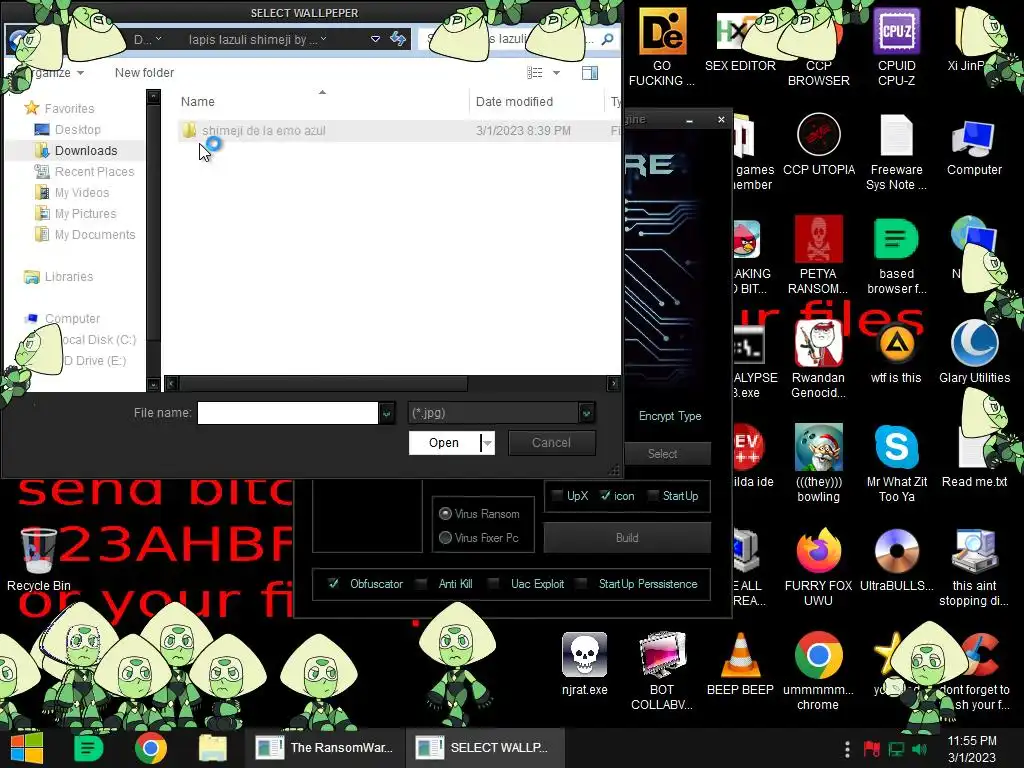Click the Cancel button
1024x768 pixels.
tap(551, 443)
